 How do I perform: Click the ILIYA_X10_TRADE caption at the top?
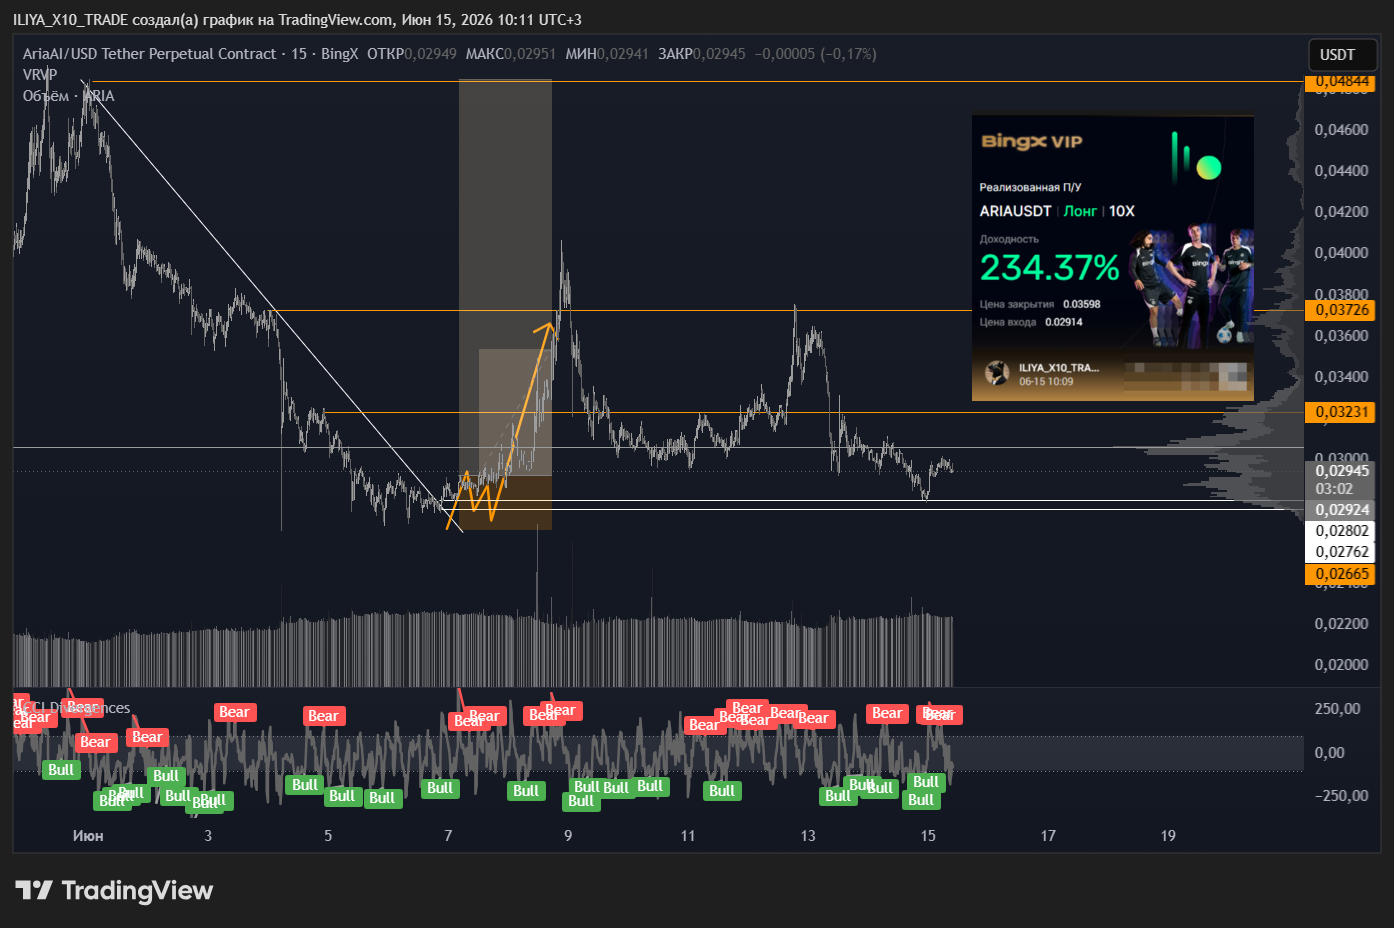click(x=71, y=20)
